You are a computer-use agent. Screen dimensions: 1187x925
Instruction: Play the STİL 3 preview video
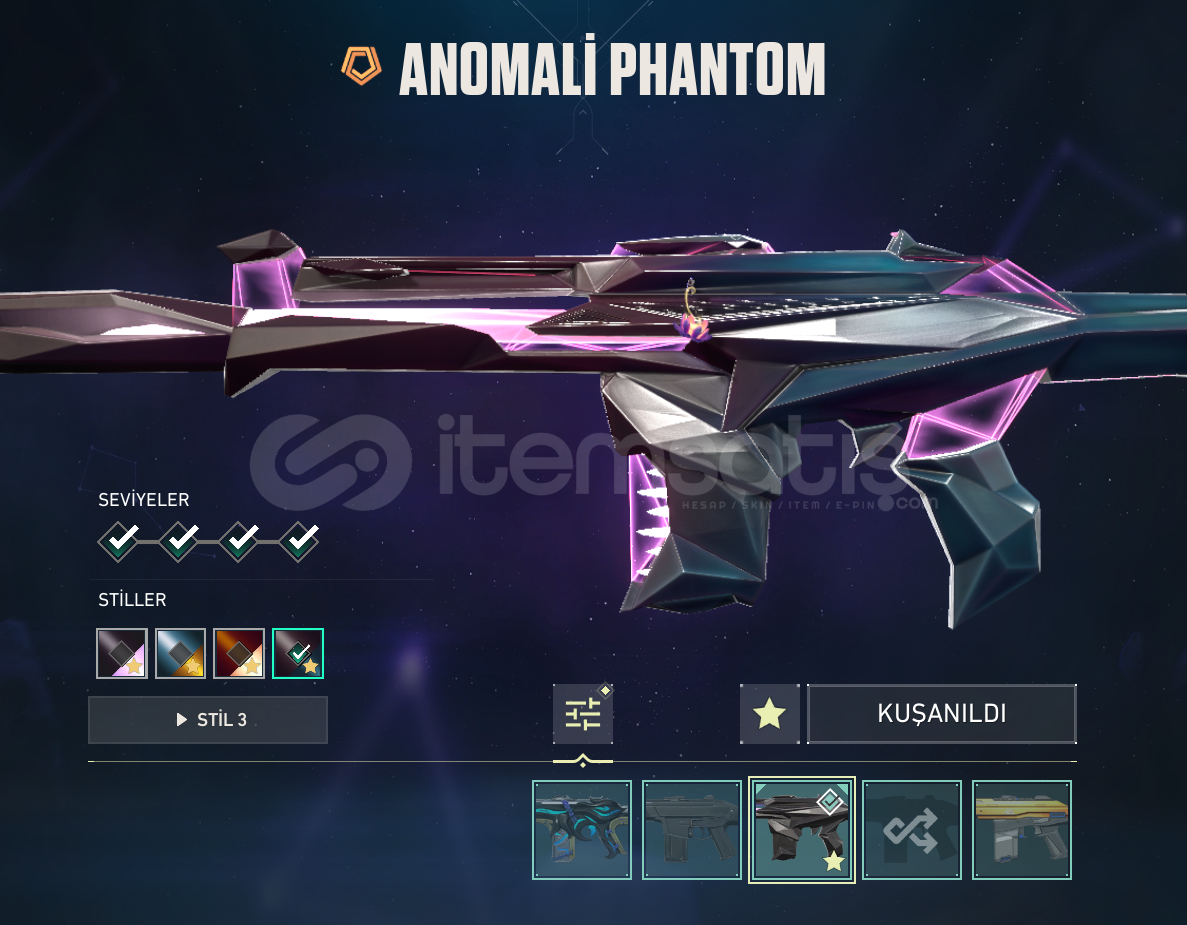pyautogui.click(x=208, y=720)
